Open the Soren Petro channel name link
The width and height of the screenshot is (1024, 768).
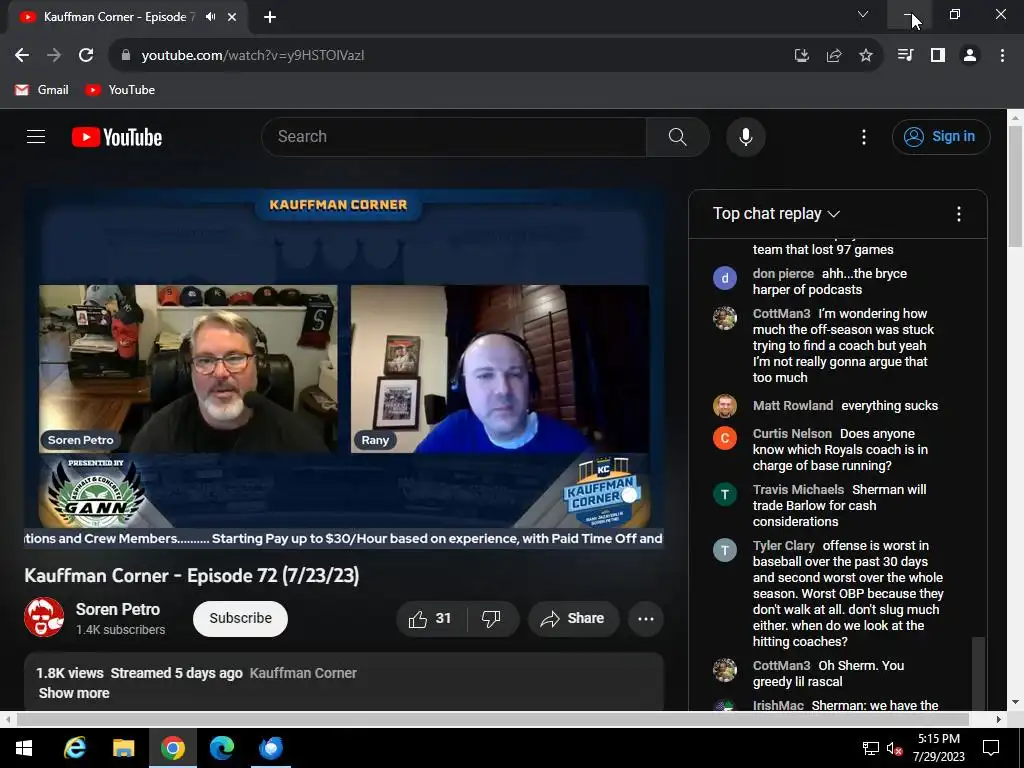pos(118,609)
